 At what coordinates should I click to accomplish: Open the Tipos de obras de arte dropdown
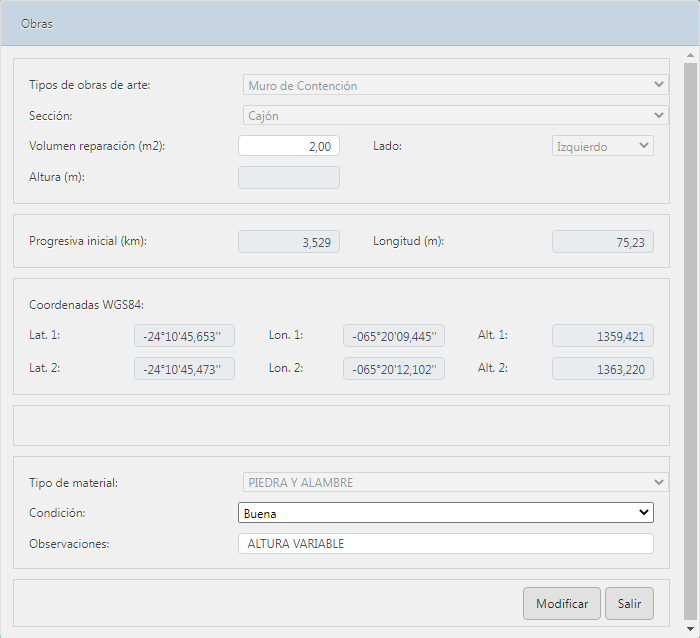point(455,86)
